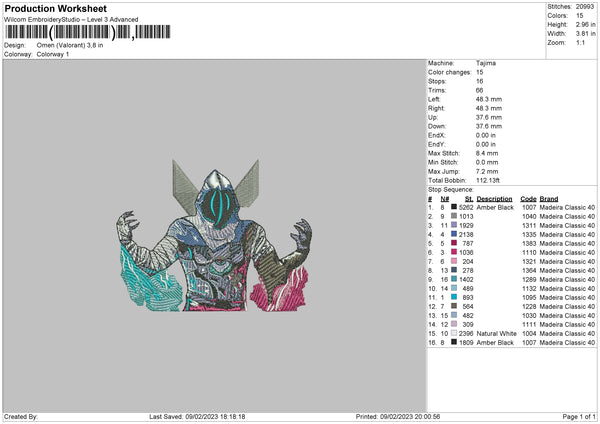Select the Colorway 1 text

point(50,53)
